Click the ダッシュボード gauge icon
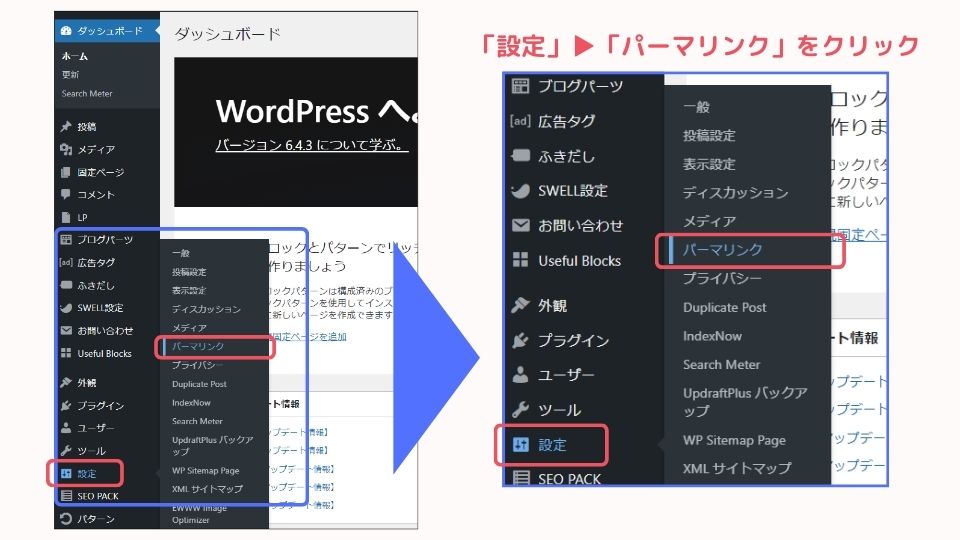 tap(66, 31)
